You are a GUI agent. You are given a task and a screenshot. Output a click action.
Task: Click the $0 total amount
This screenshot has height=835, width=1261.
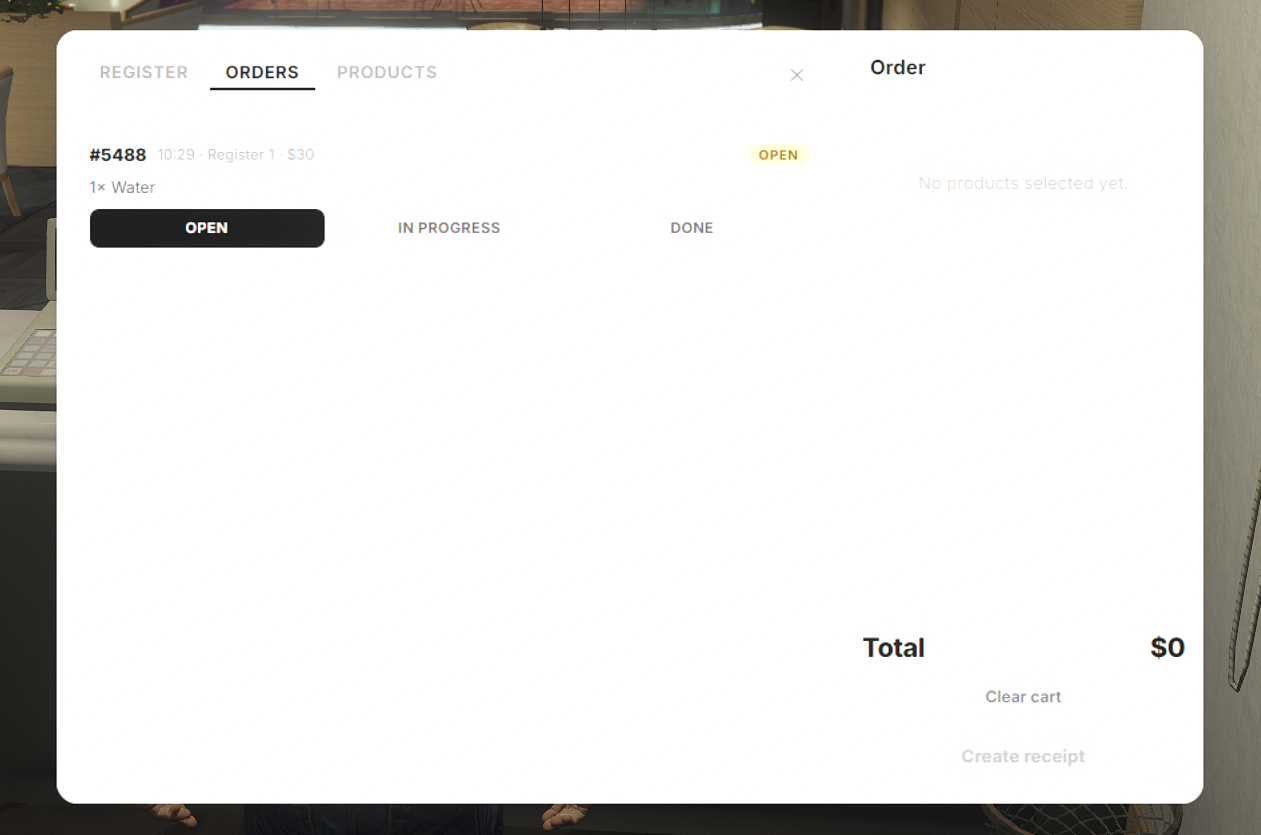point(1167,648)
